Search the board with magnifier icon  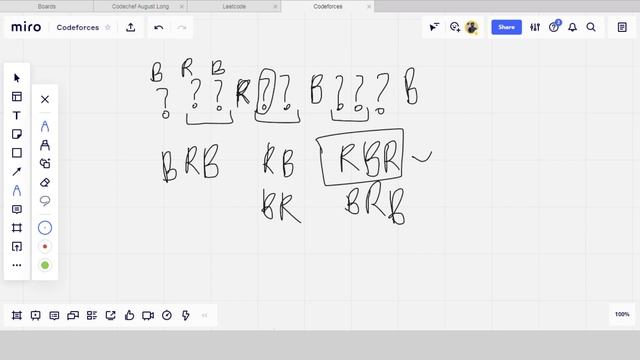point(591,27)
